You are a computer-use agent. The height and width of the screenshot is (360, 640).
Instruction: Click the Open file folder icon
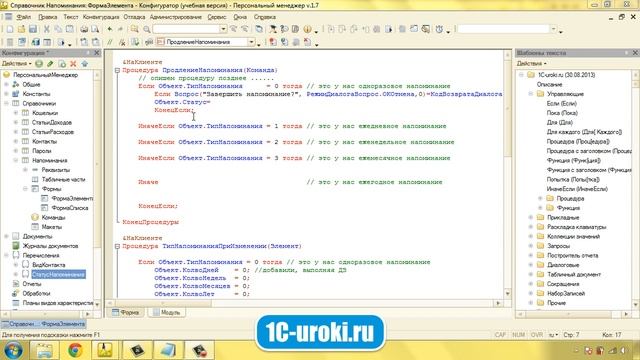21,29
